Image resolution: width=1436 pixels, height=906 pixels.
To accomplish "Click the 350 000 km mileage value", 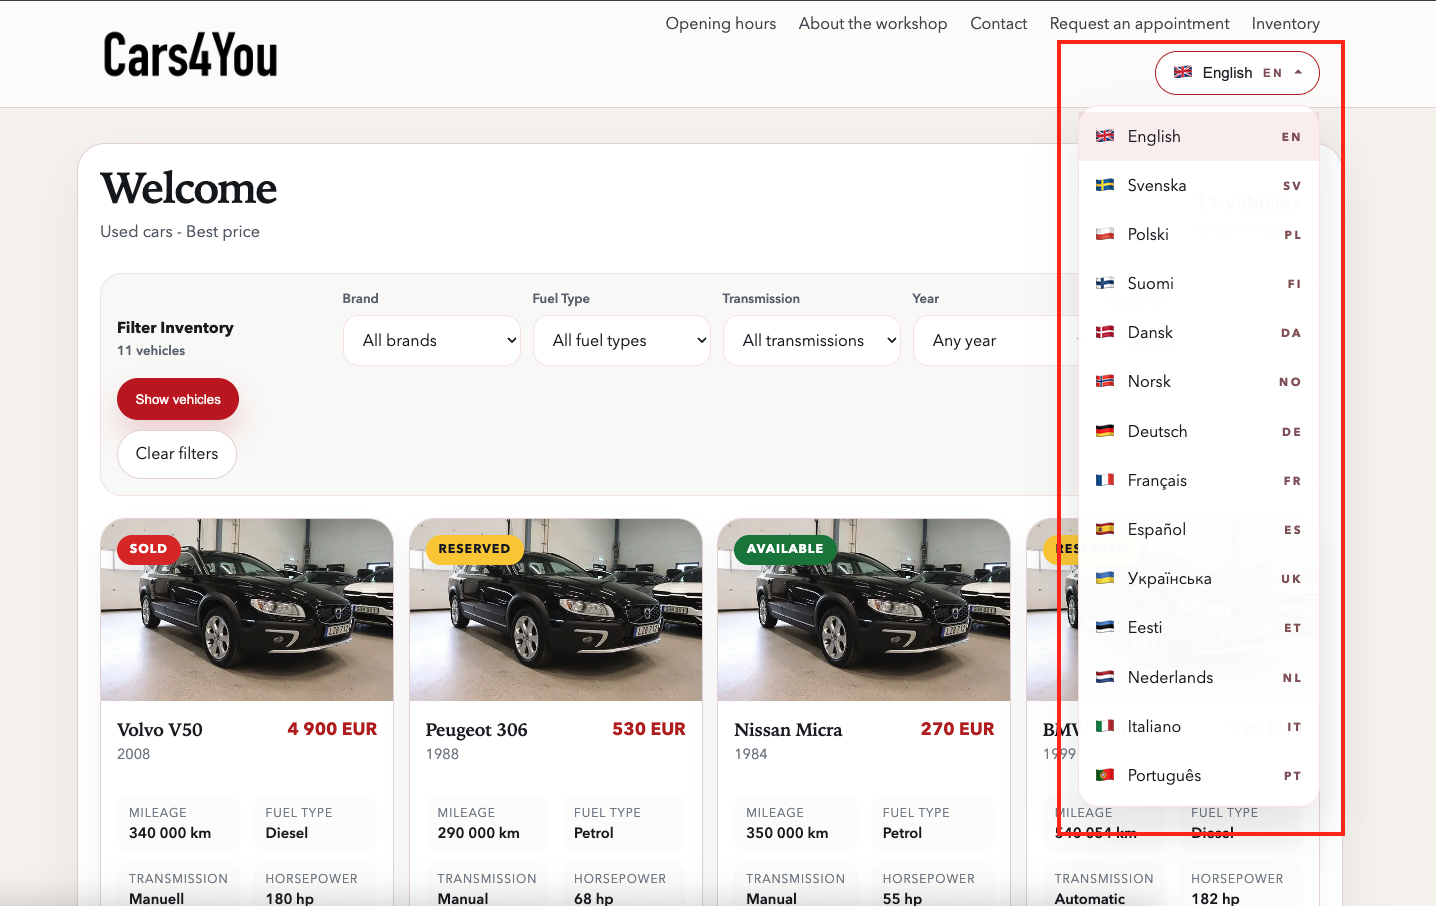I will 787,833.
